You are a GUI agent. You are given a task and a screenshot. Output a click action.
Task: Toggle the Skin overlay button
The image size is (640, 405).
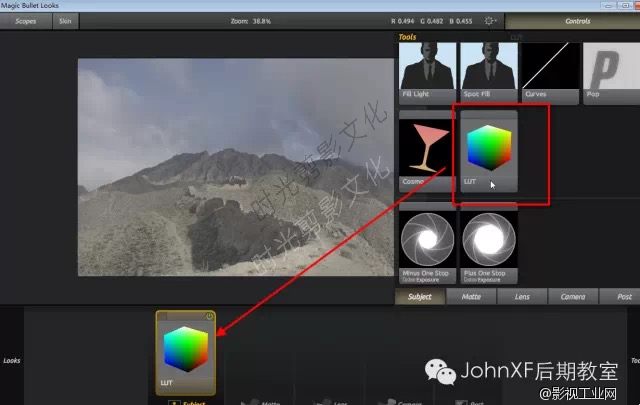65,21
